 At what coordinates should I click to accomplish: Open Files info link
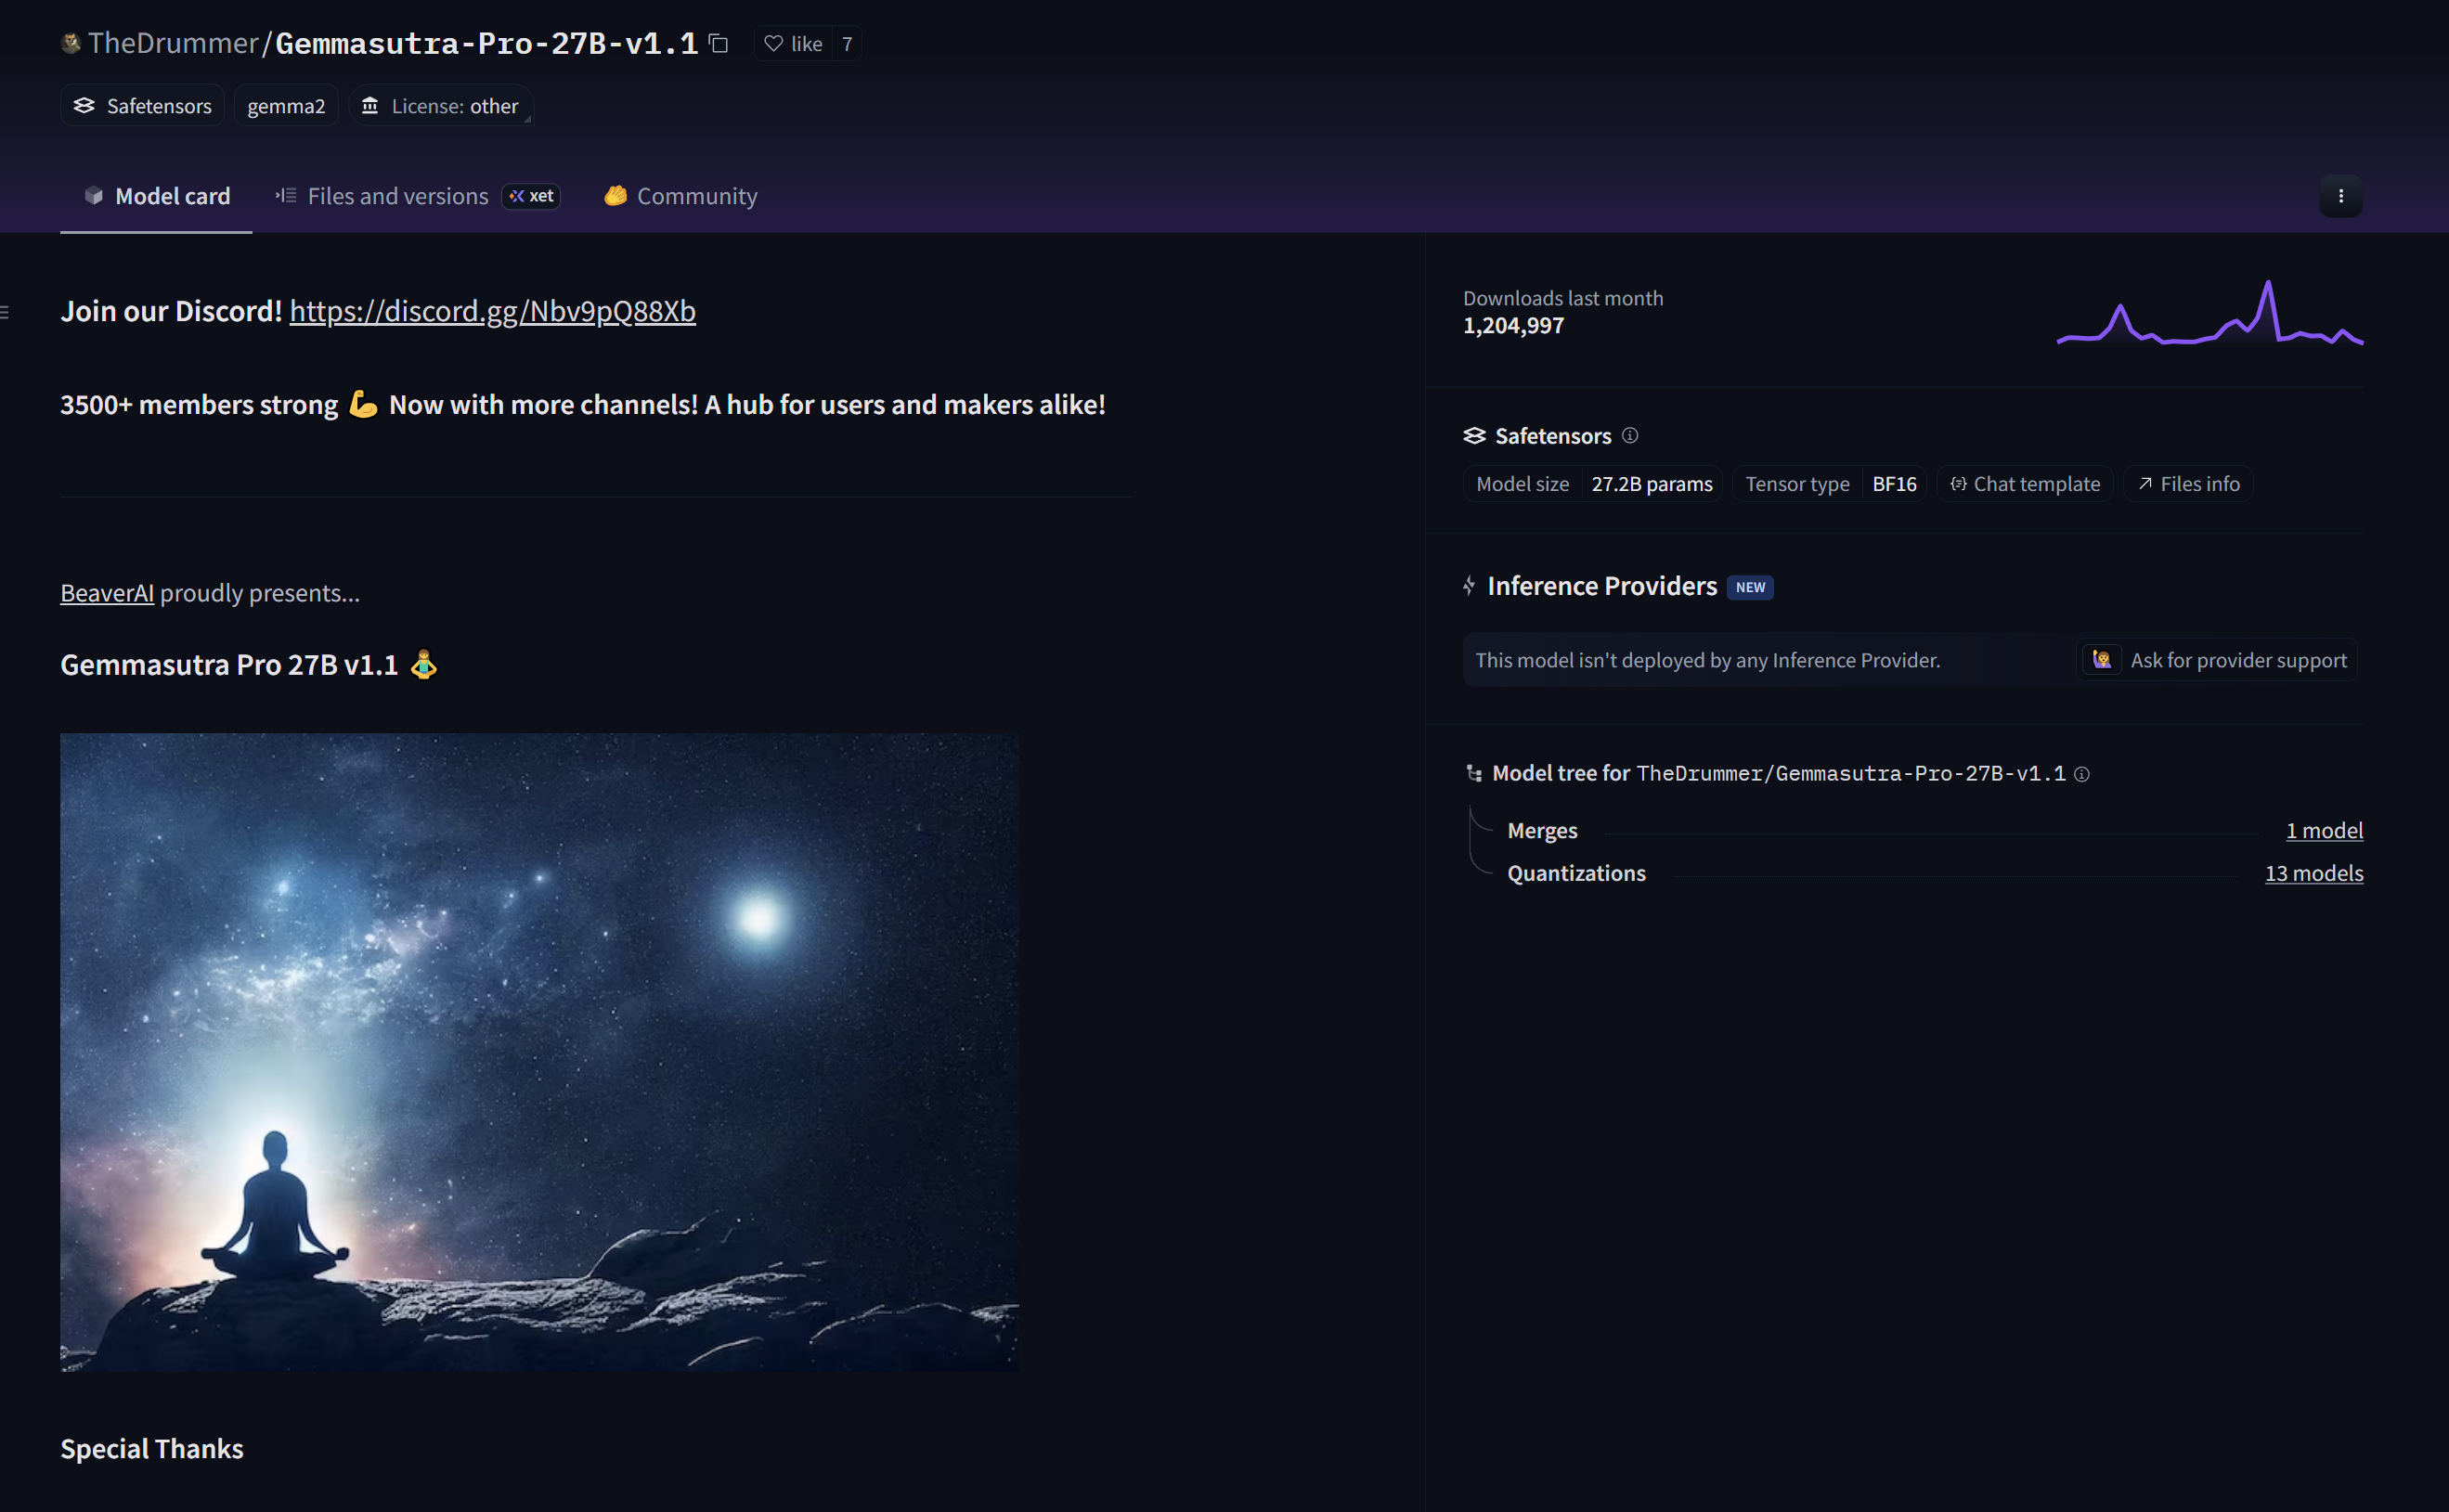[x=2188, y=484]
